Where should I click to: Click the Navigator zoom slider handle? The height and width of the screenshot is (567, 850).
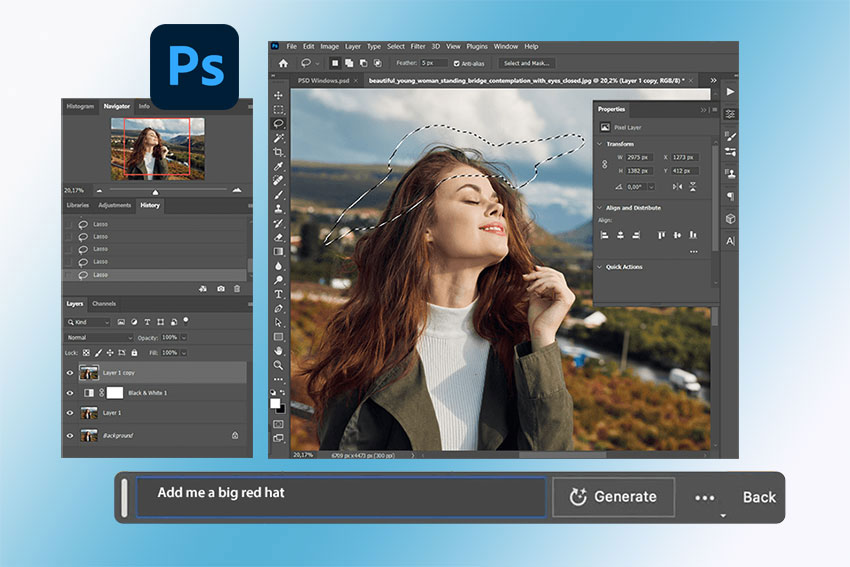coord(154,190)
